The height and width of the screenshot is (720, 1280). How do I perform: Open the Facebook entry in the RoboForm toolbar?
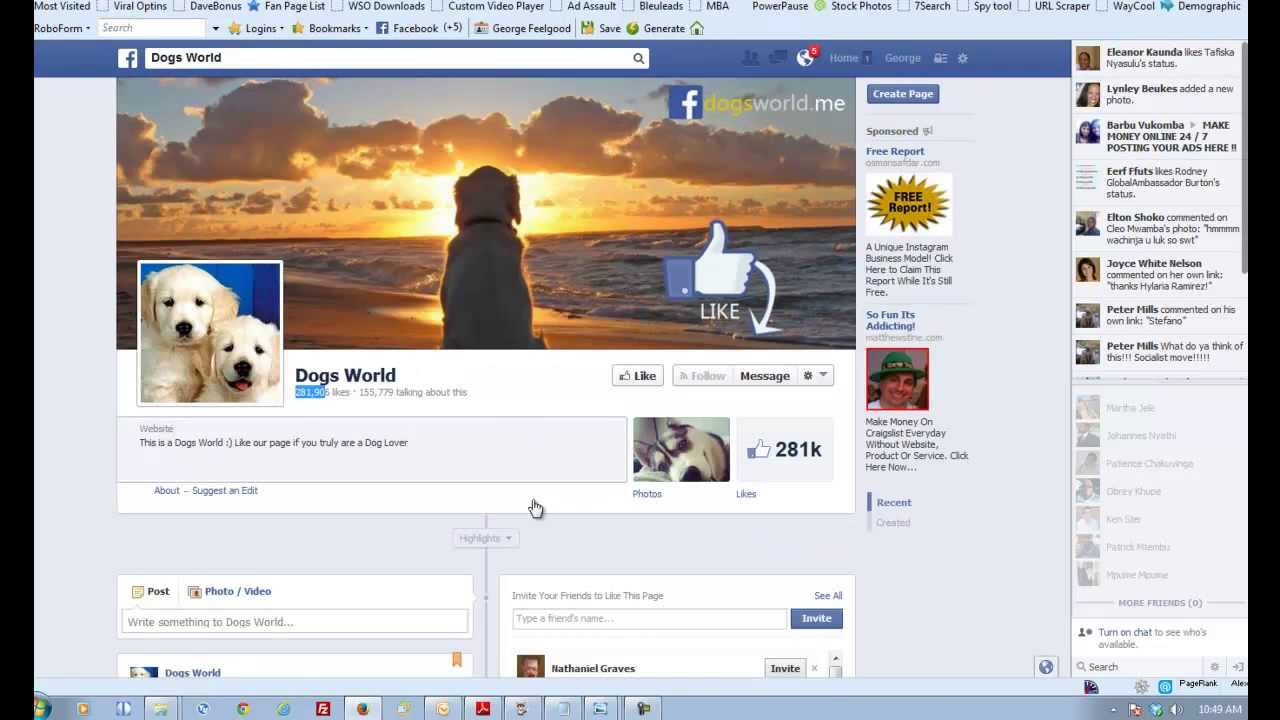point(418,28)
